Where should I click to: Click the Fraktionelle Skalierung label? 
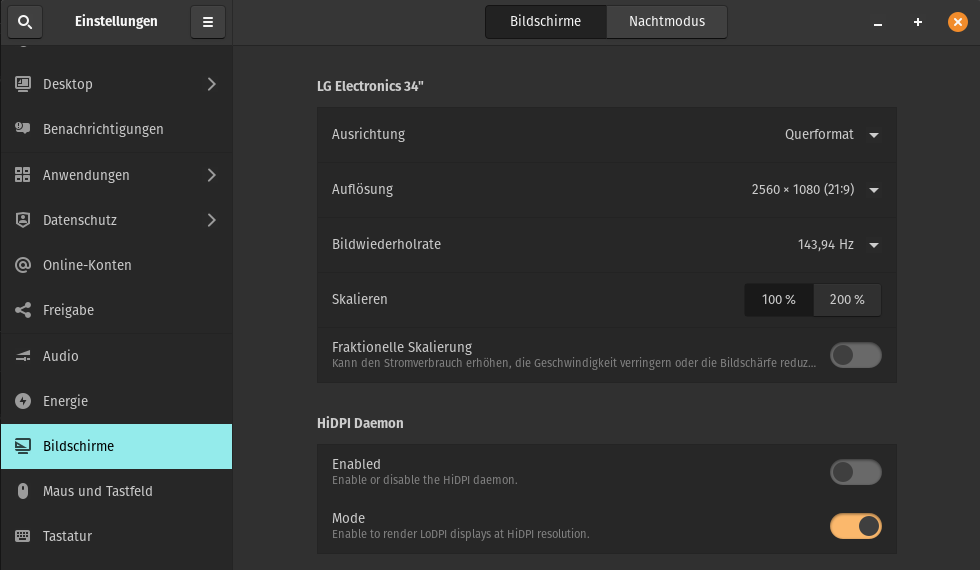point(402,347)
